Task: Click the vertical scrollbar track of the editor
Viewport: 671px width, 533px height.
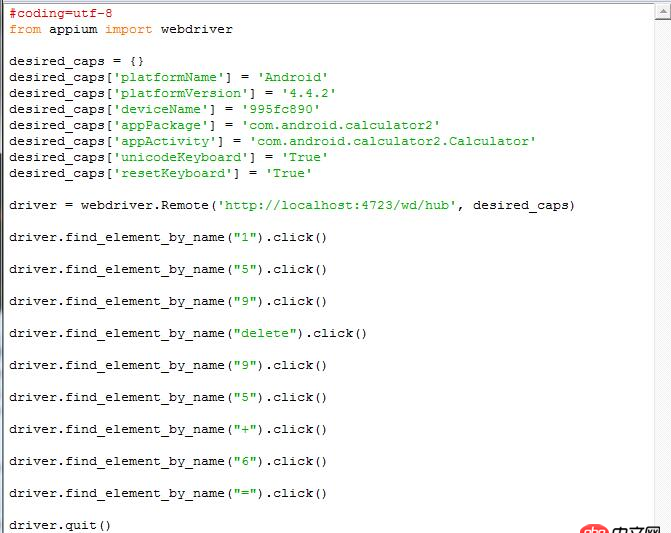Action: 662,274
